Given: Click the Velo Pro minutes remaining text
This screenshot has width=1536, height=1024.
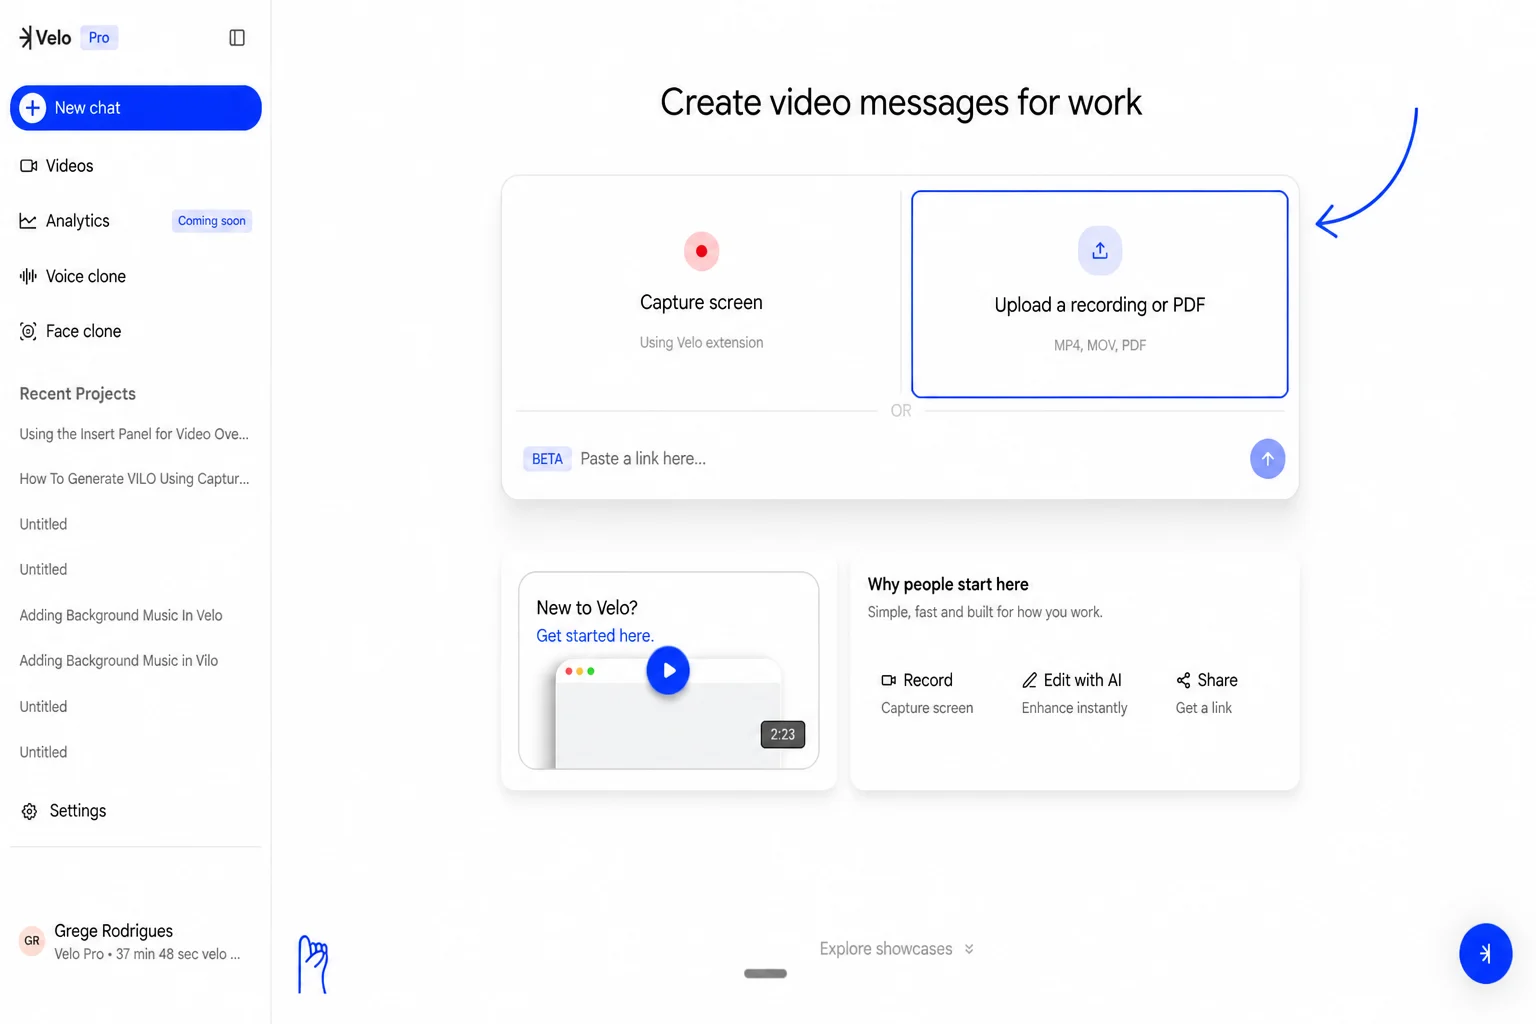Looking at the screenshot, I should point(147,955).
